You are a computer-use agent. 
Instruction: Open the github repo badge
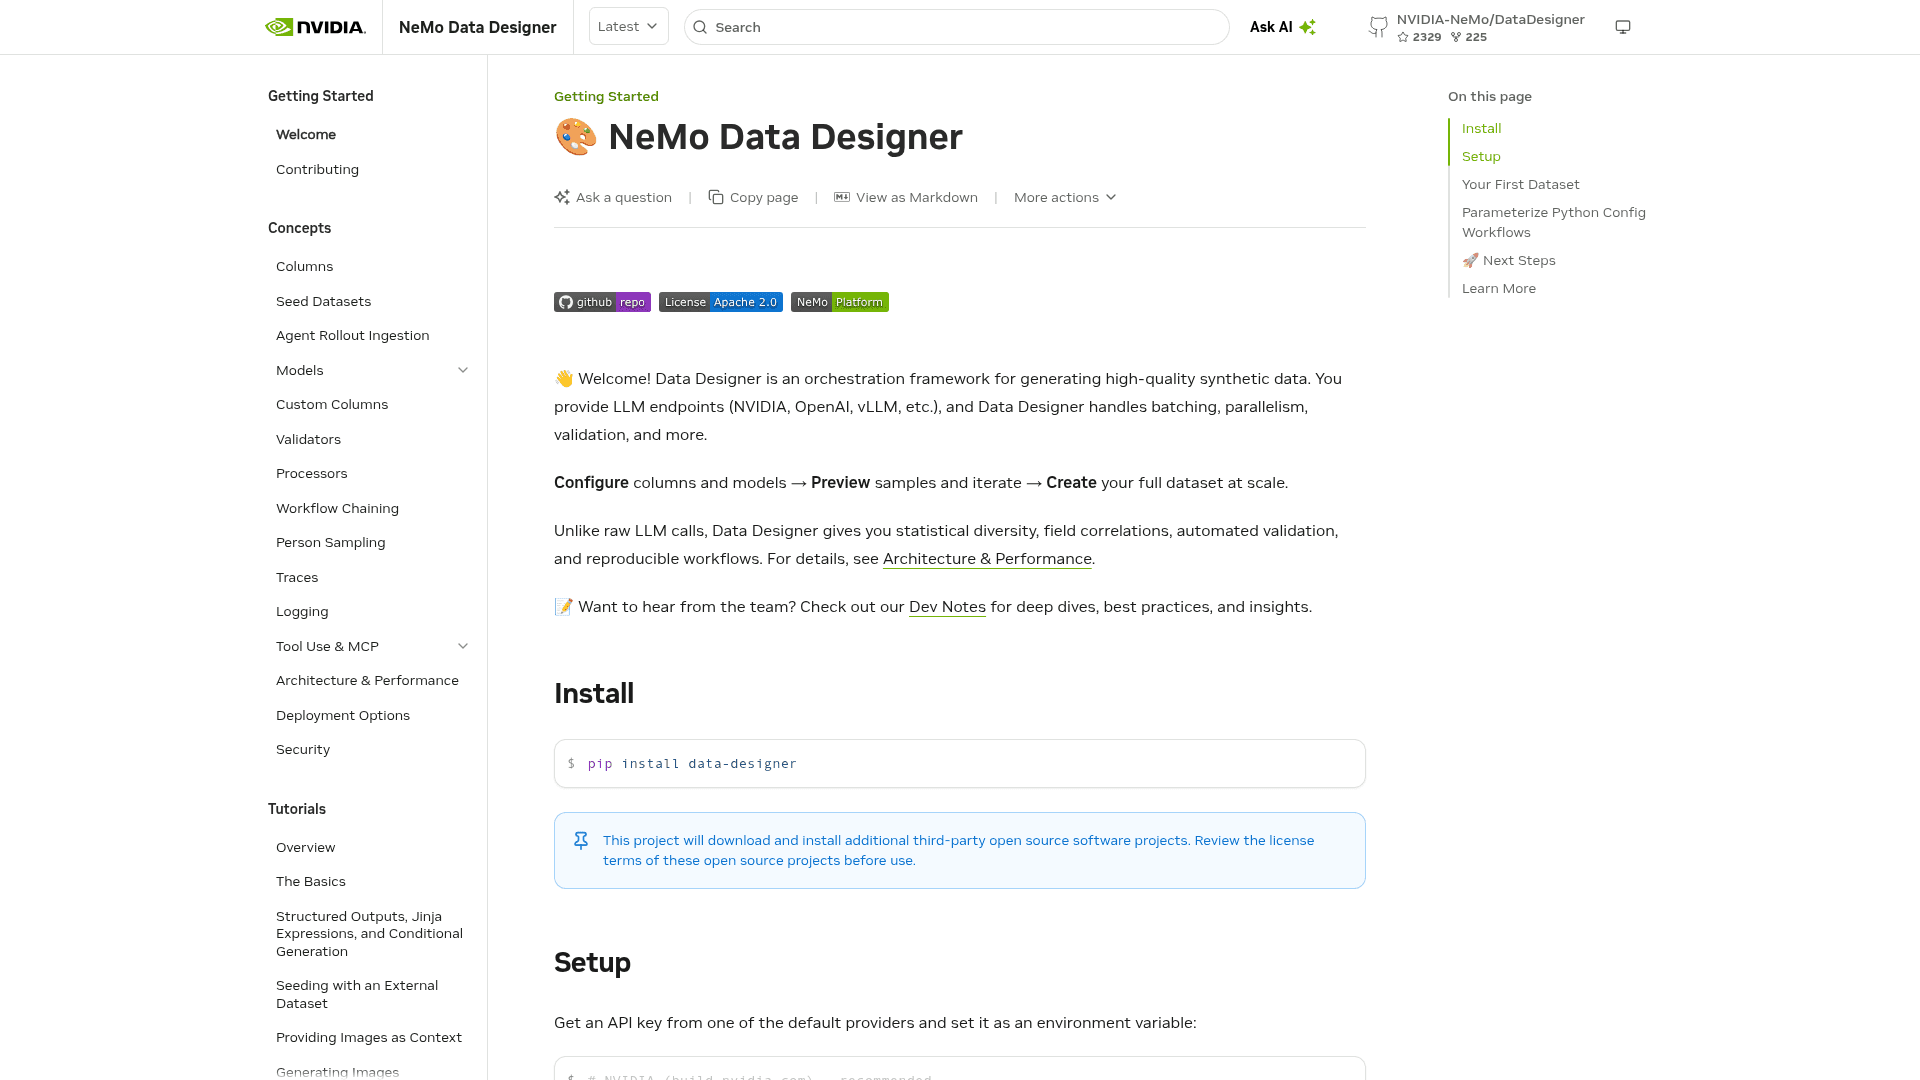[602, 302]
